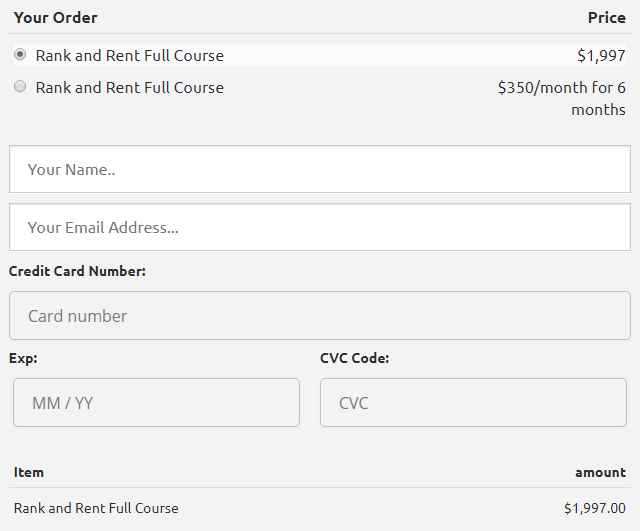The width and height of the screenshot is (640, 531).
Task: Click the Exp: label
Action: (x=23, y=358)
